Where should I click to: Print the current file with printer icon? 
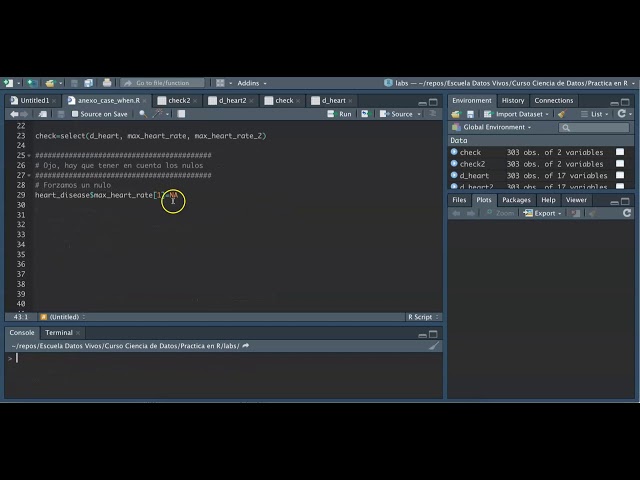coord(107,83)
